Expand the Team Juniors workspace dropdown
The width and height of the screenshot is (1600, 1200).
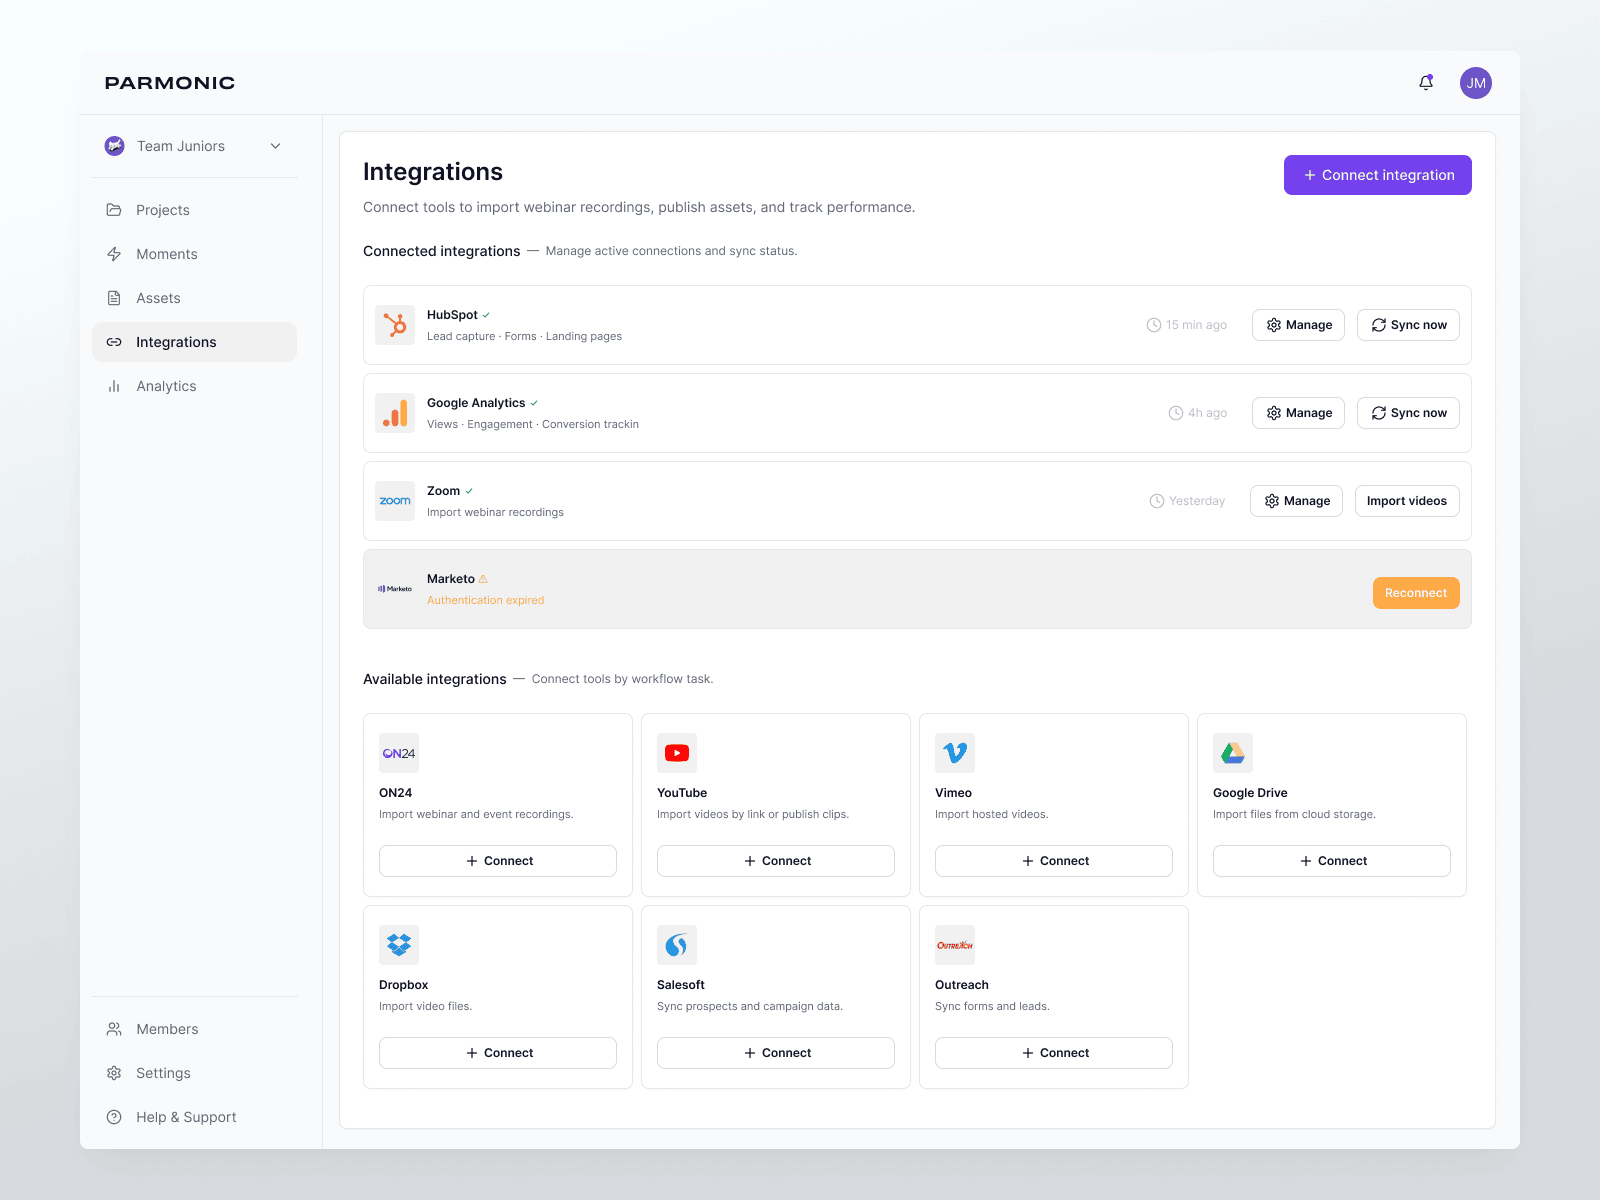[x=276, y=146]
